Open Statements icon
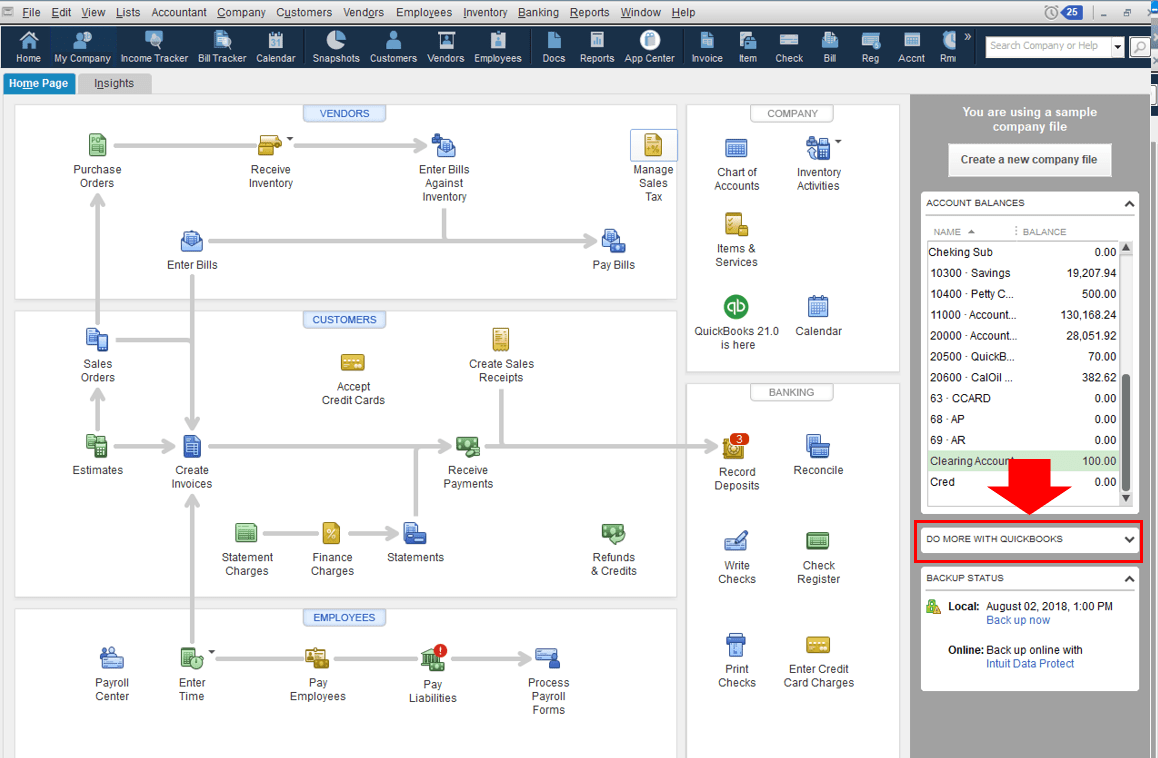This screenshot has height=758, width=1158. click(x=415, y=533)
